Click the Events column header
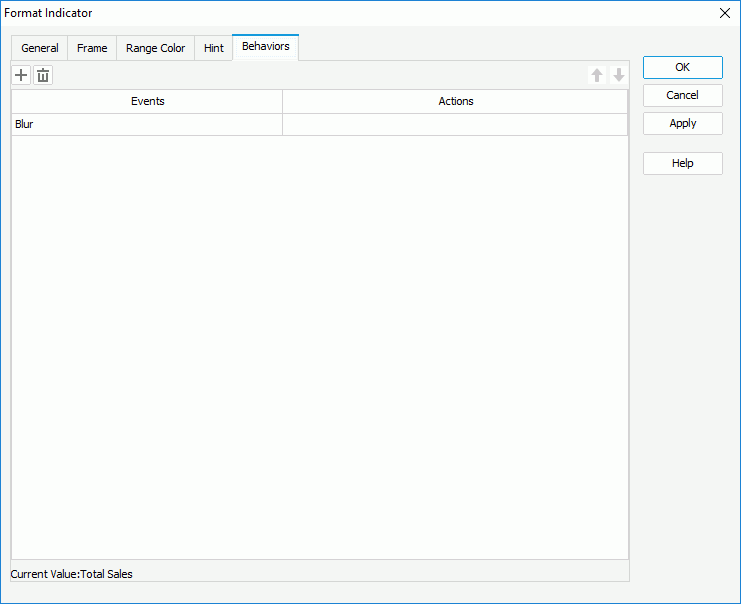The image size is (741, 604). [x=147, y=101]
